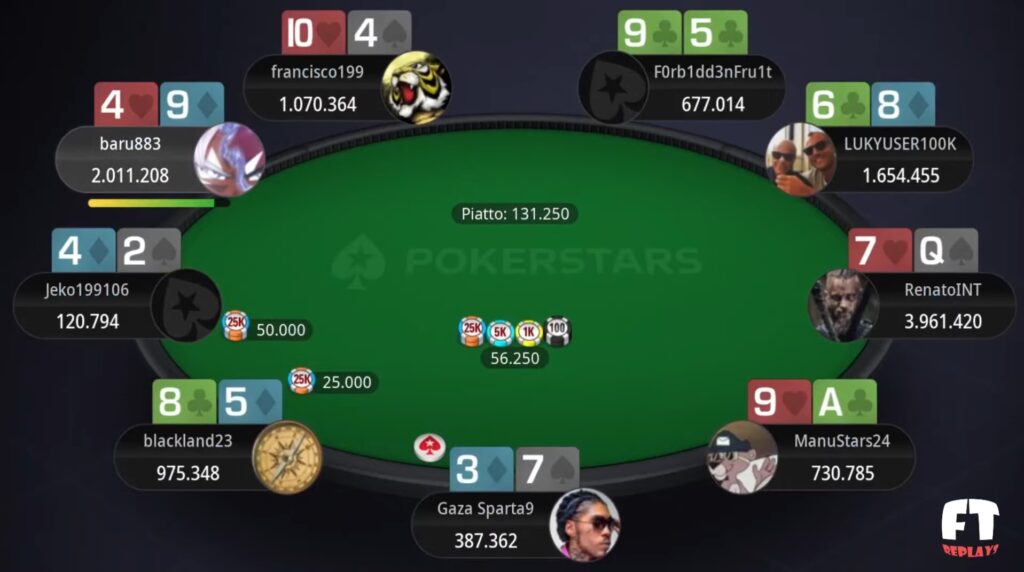Click blackland23's compass avatar
Image resolution: width=1024 pixels, height=572 pixels.
287,458
